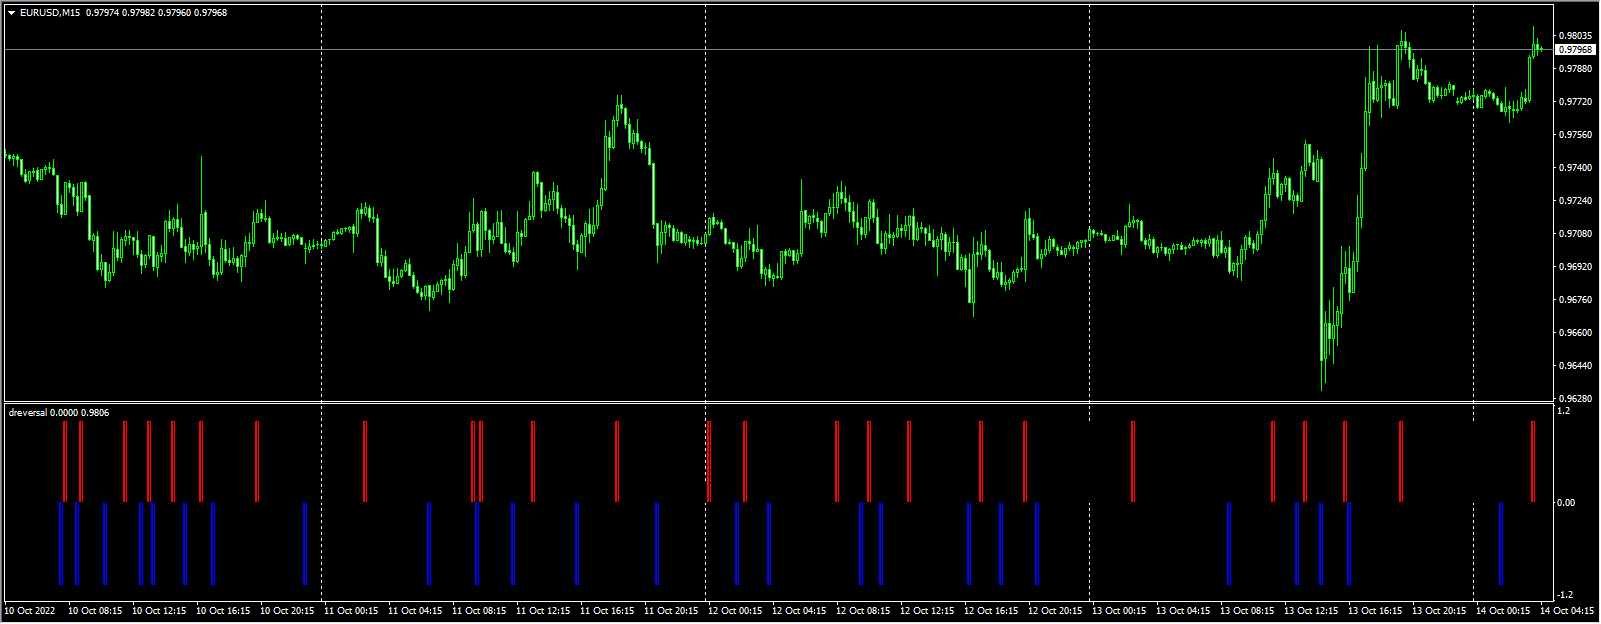1601x624 pixels.
Task: Click the 0.97880 price axis label
Action: click(1576, 69)
